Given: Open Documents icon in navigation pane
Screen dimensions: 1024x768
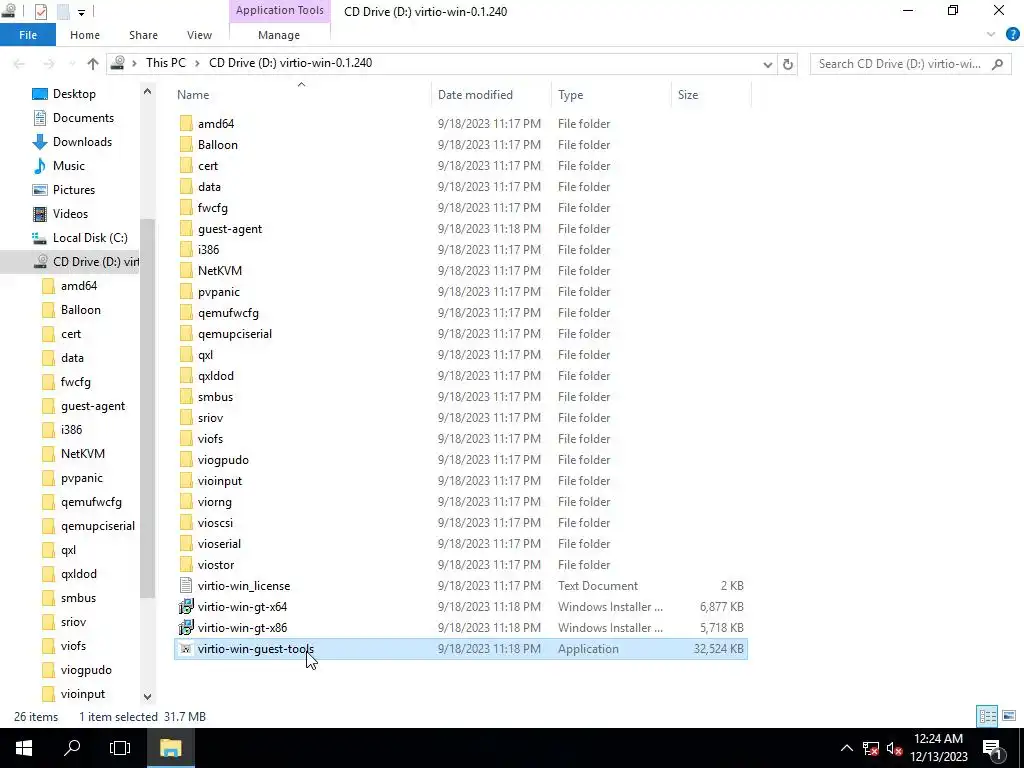Looking at the screenshot, I should [40, 118].
